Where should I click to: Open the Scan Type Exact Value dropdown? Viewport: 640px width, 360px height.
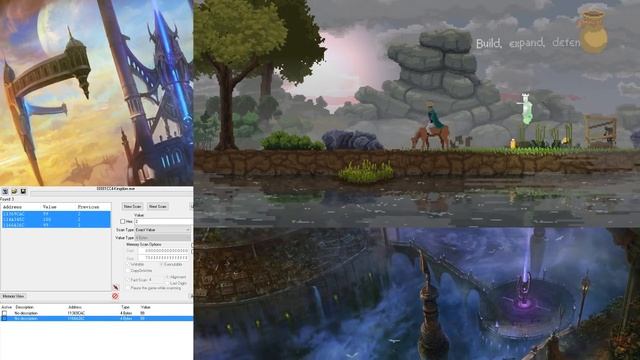[x=163, y=230]
